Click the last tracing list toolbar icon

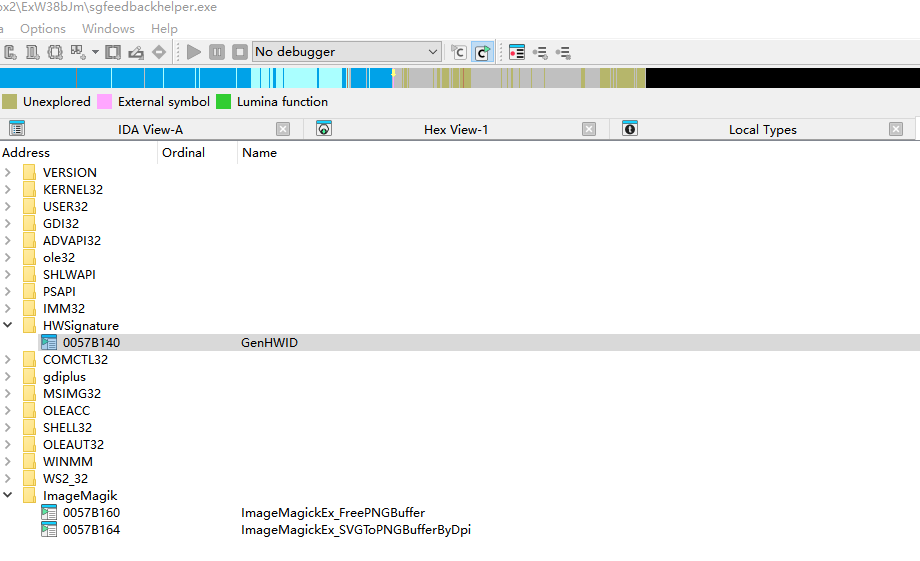click(563, 52)
